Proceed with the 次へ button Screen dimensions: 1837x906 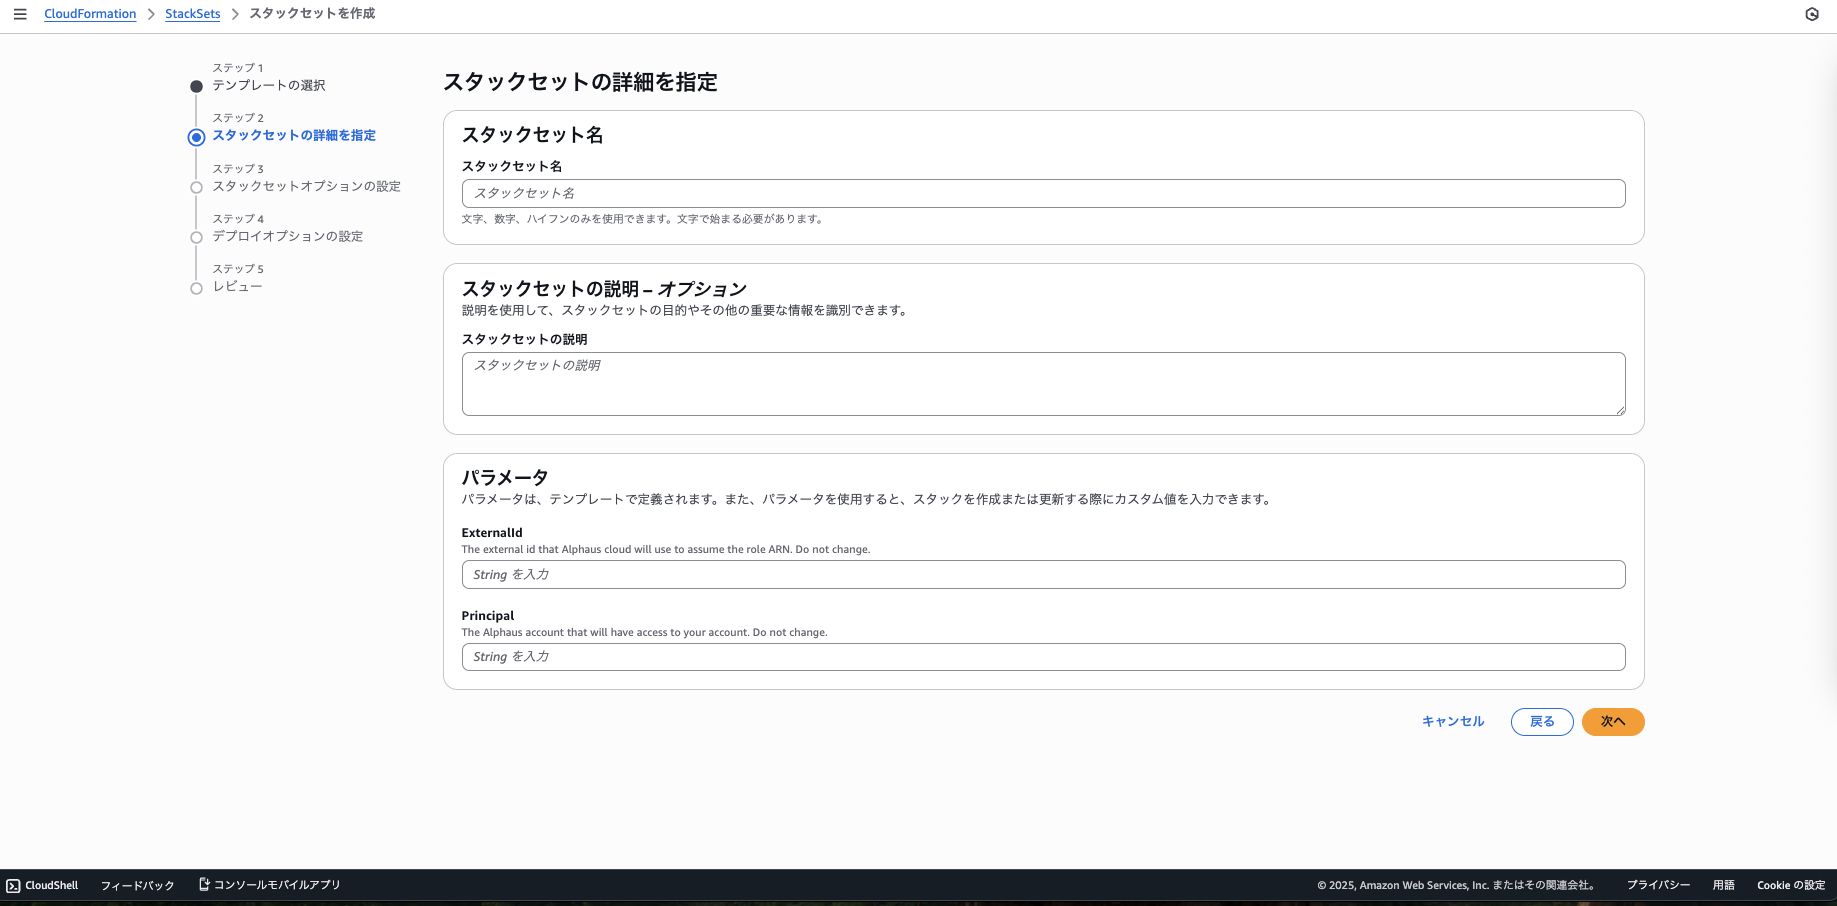(1612, 721)
